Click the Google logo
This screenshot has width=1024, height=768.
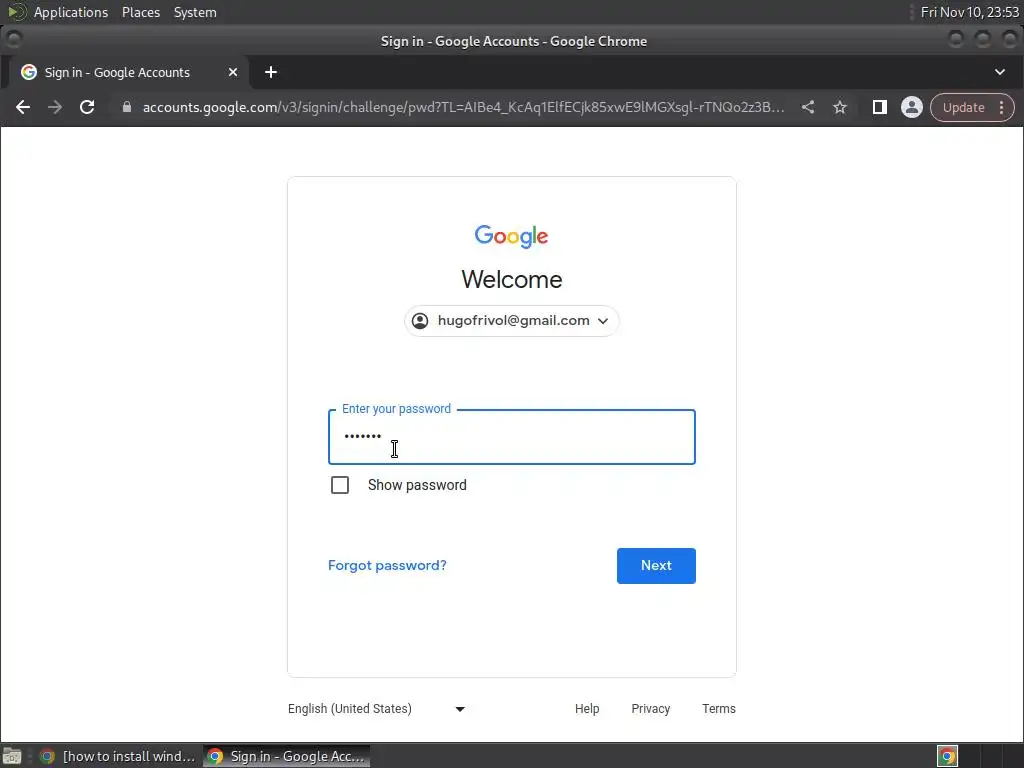pyautogui.click(x=511, y=236)
